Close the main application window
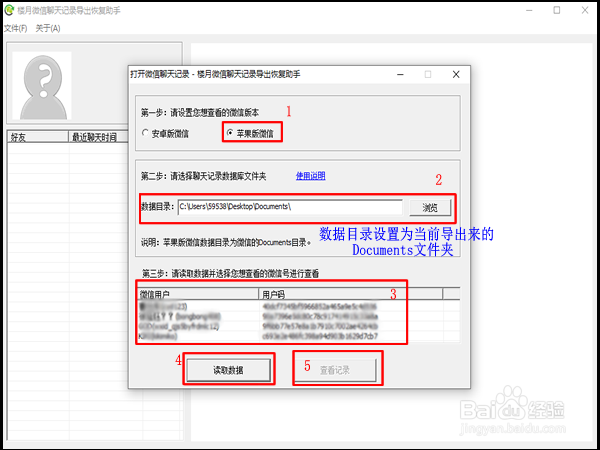The height and width of the screenshot is (450, 600). 585,10
